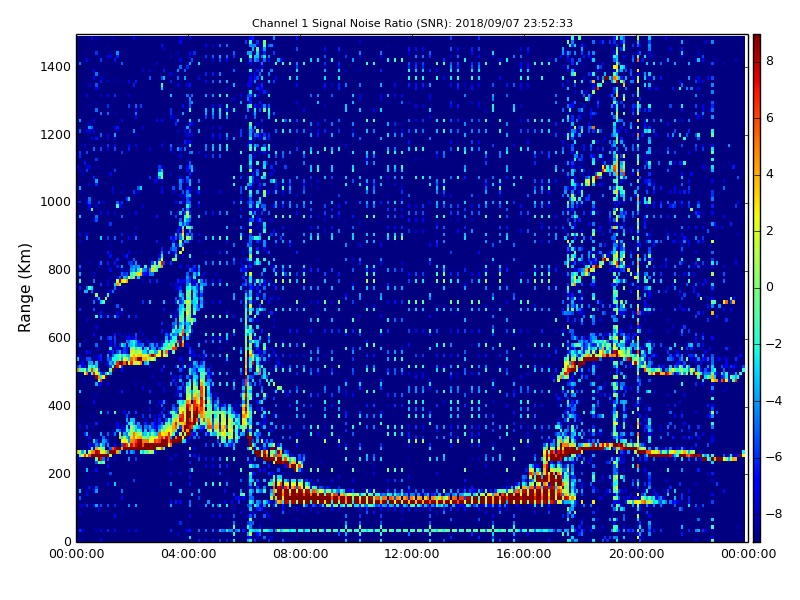
Task: Click the rightmost 00:00:00 time axis label
Action: coord(748,554)
